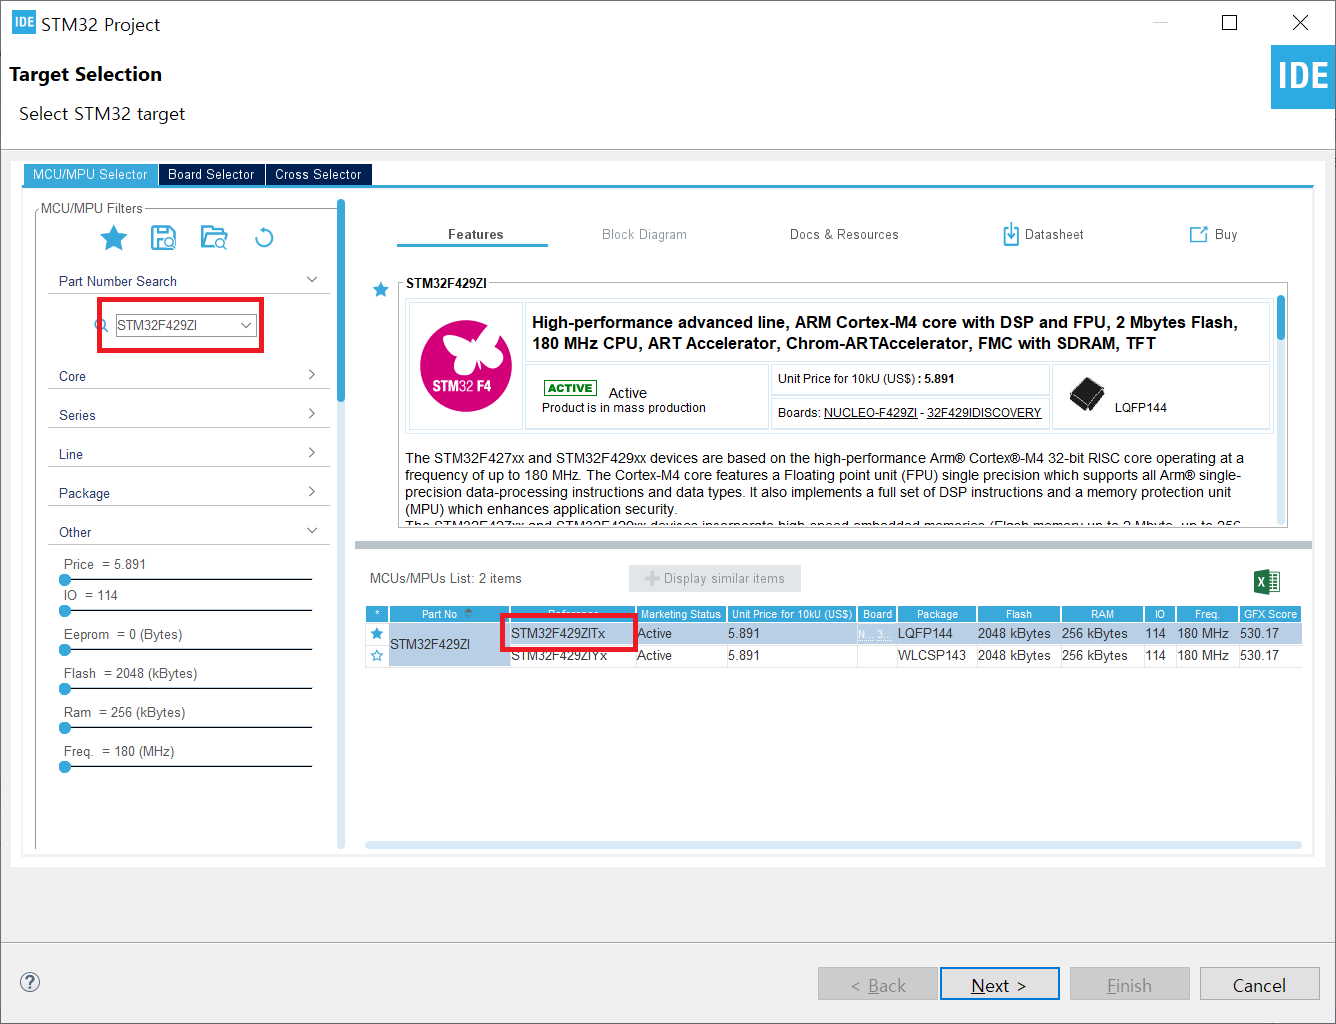Adjust the IO slider handle
1336x1024 pixels.
65,610
